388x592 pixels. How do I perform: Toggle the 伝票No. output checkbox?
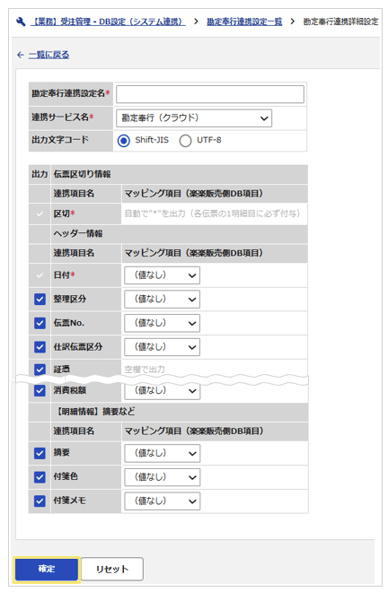[40, 323]
